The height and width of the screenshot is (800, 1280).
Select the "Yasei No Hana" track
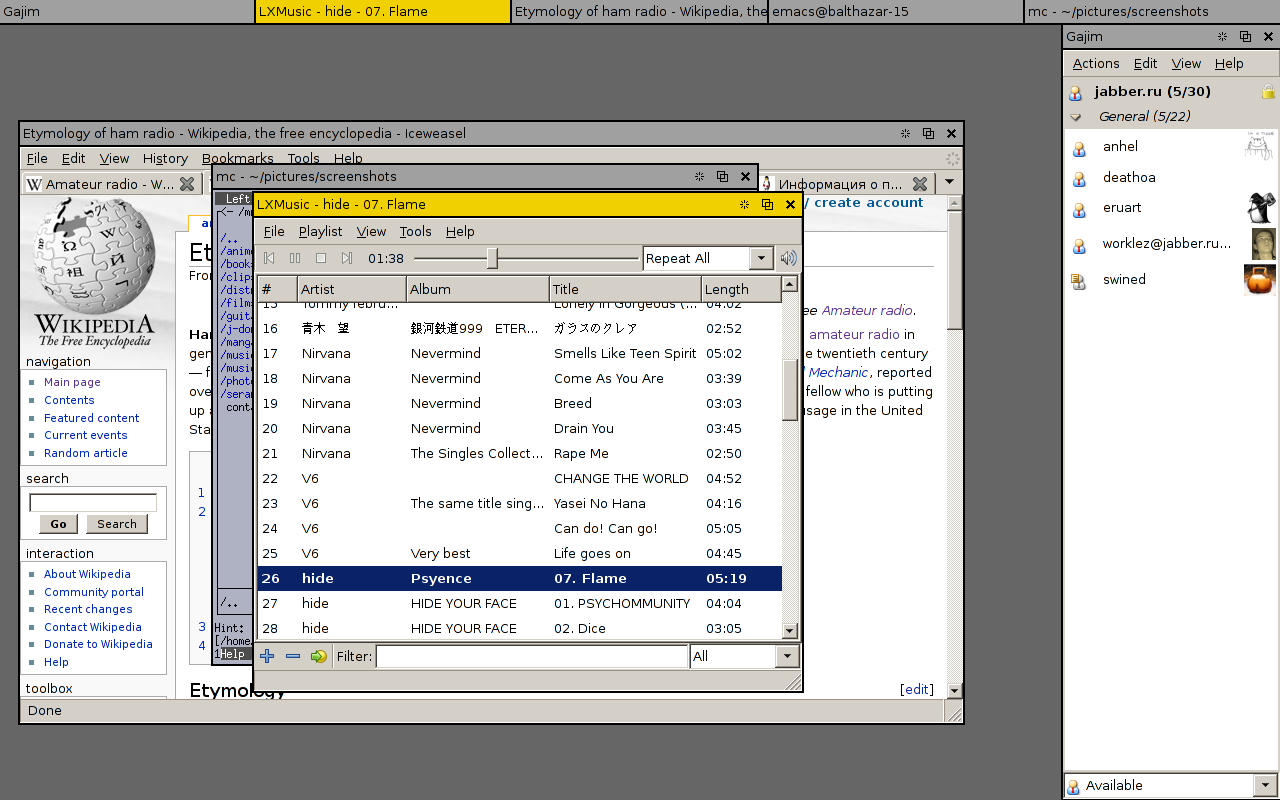[x=519, y=503]
